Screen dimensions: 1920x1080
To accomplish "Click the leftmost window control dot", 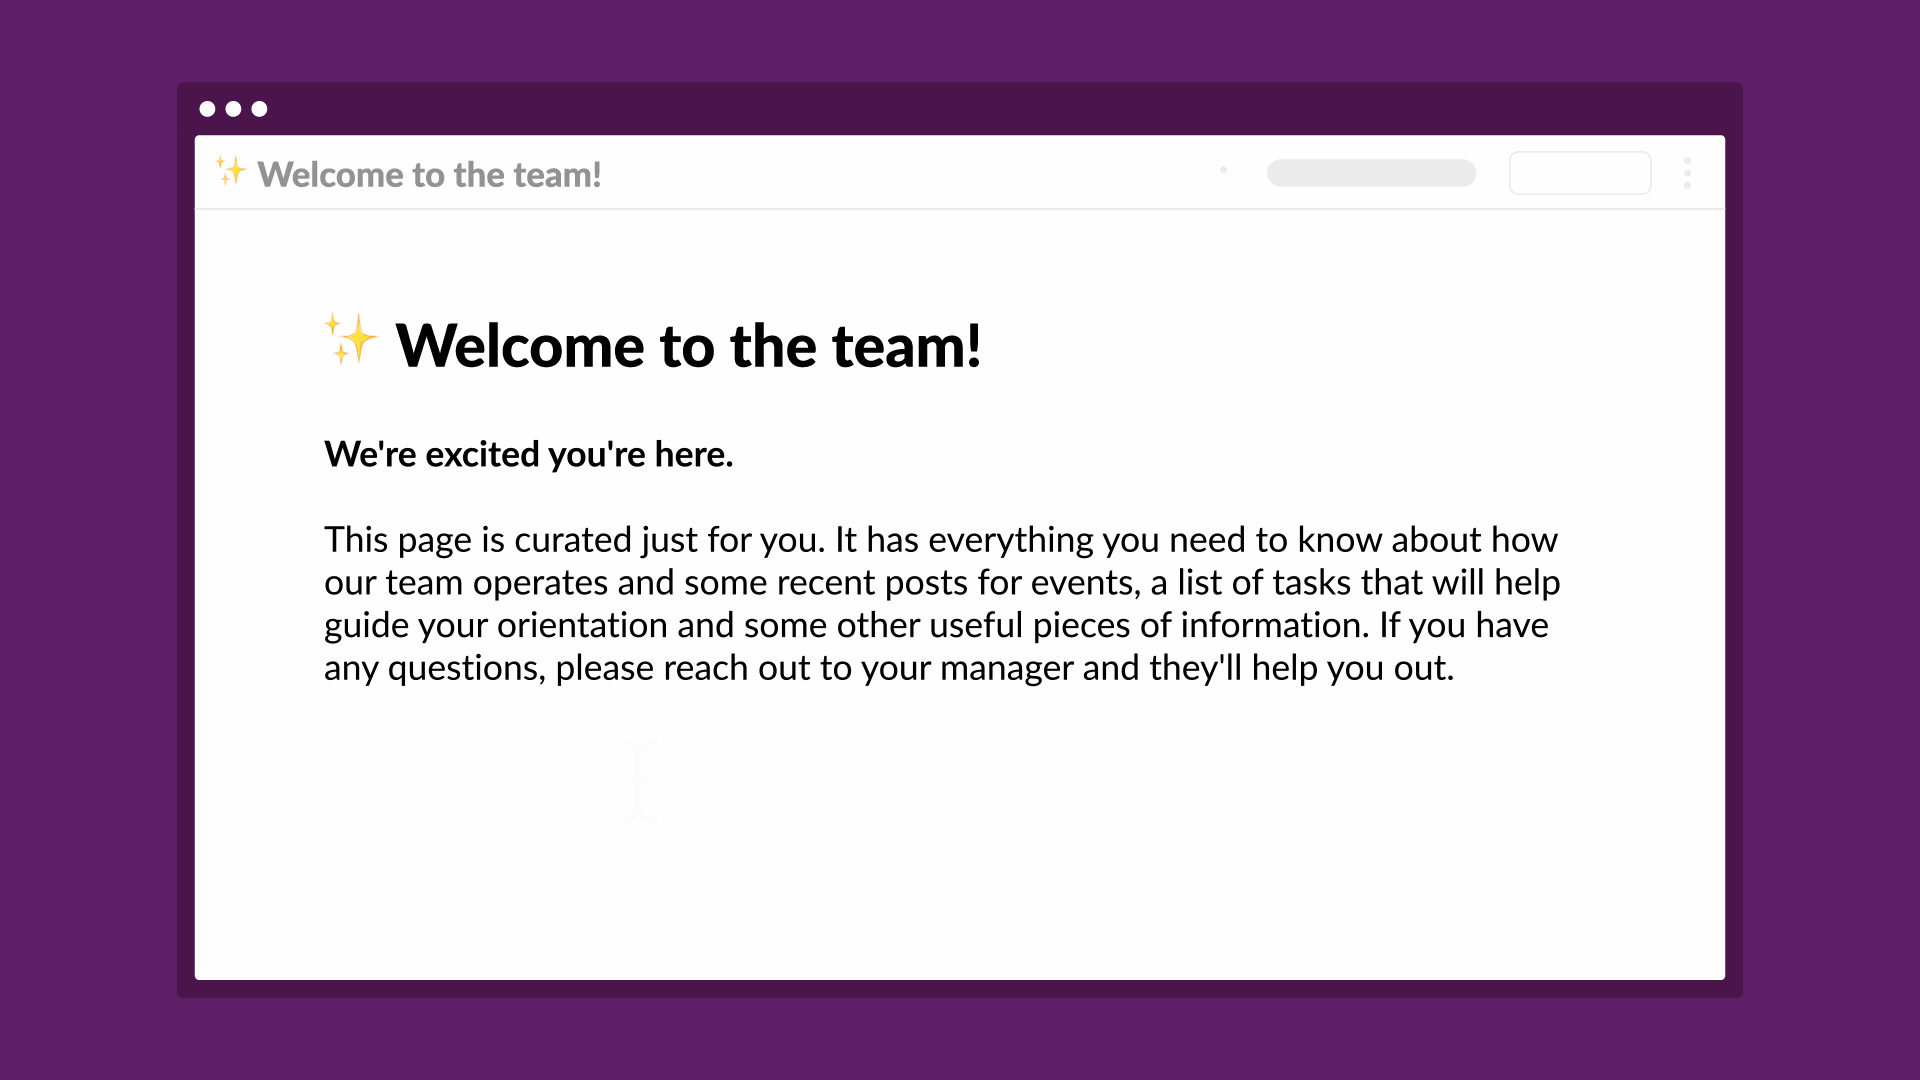I will [207, 109].
